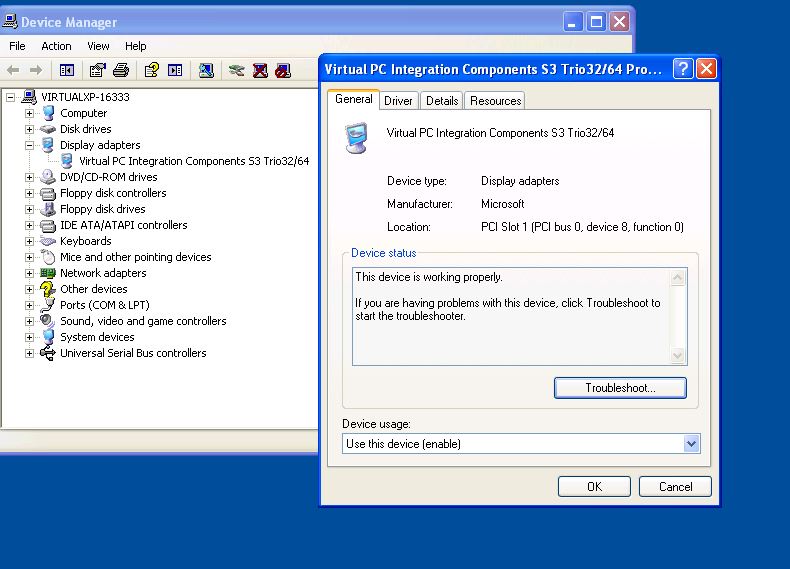Click the Device status scrollbar down arrow
The height and width of the screenshot is (569, 790).
pos(678,355)
